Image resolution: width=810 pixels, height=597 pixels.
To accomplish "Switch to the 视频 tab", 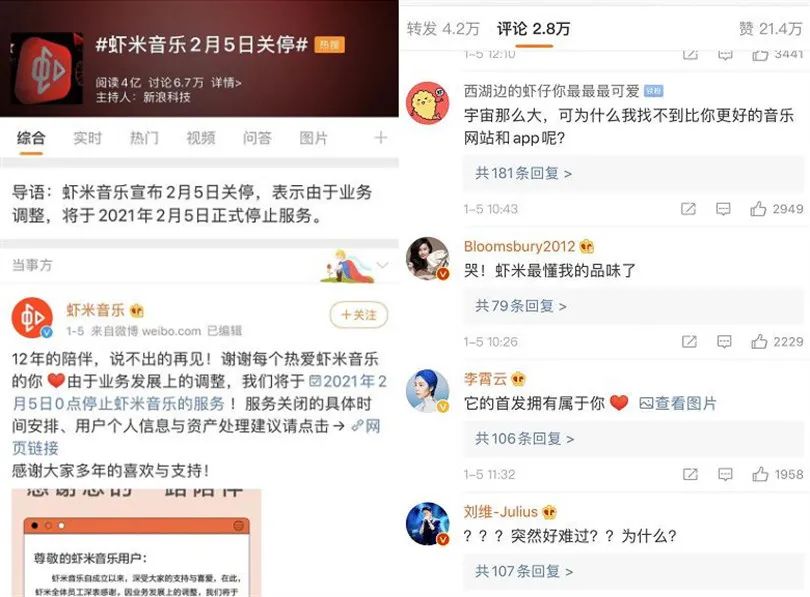I will tap(200, 138).
